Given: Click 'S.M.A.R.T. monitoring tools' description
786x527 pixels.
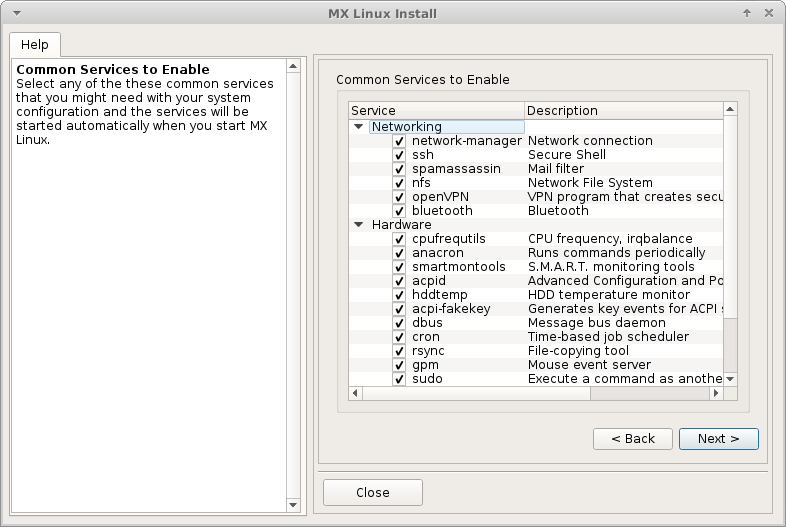Looking at the screenshot, I should click(x=611, y=267).
